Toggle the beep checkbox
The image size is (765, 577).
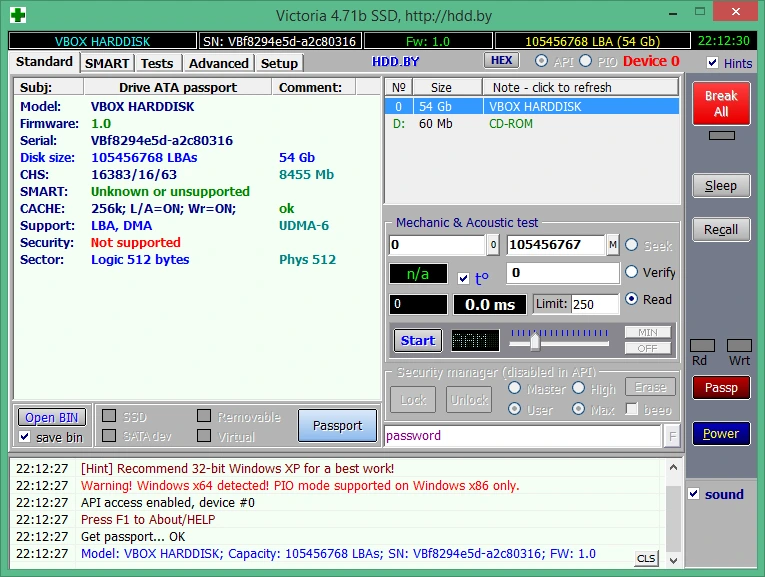(x=632, y=409)
